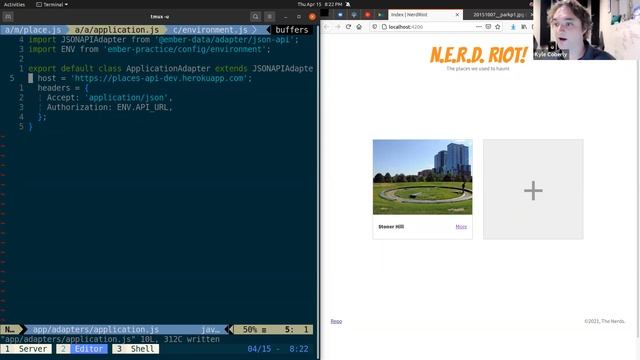The height and width of the screenshot is (360, 640).
Task: Select the fourth pinned tab icon
Action: pos(380,14)
